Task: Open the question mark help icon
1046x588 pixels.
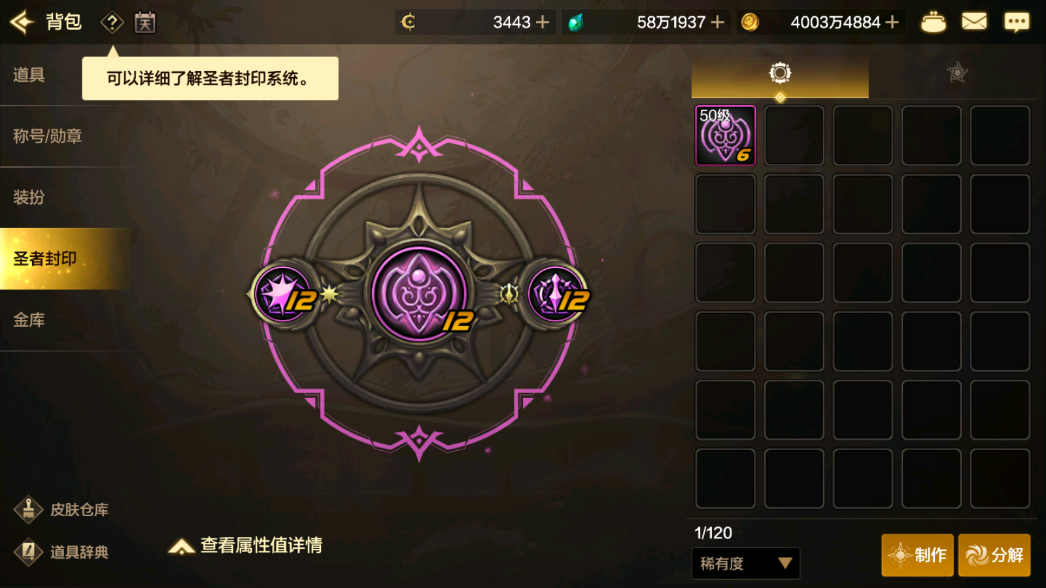Action: point(112,23)
